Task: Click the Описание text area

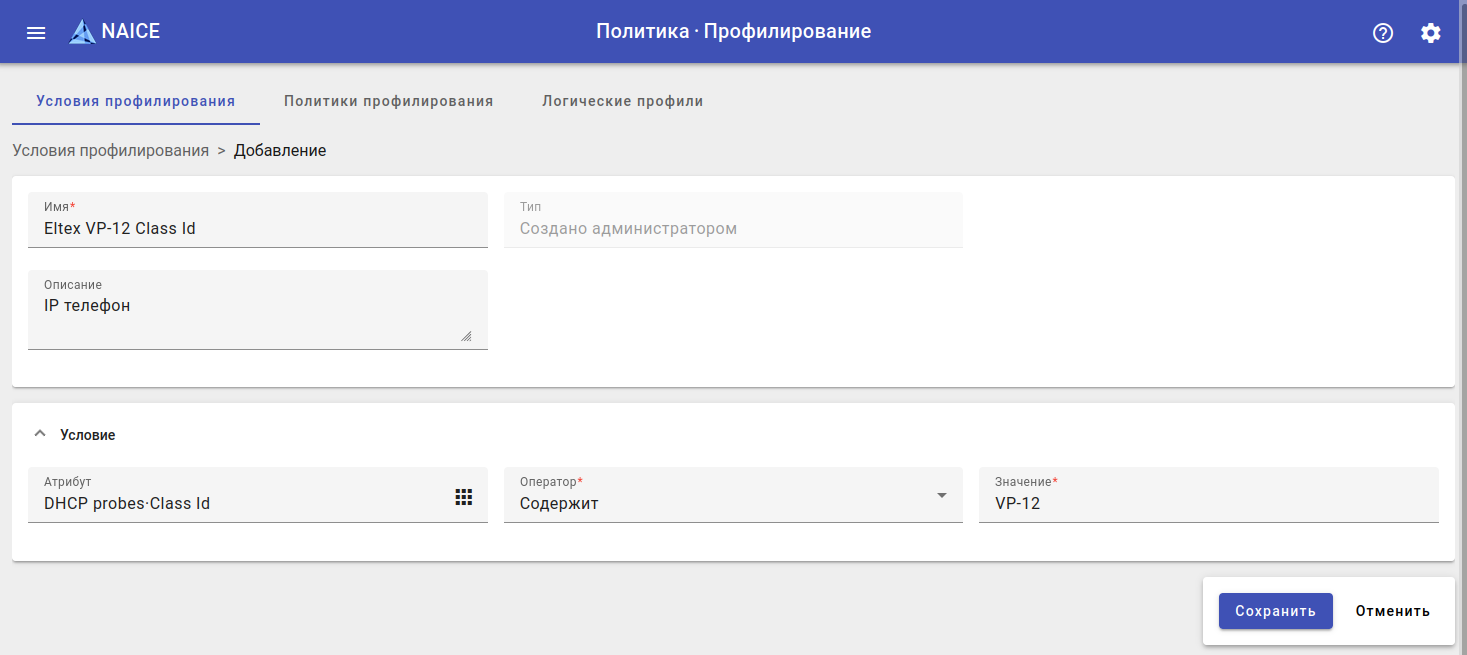Action: [x=250, y=315]
